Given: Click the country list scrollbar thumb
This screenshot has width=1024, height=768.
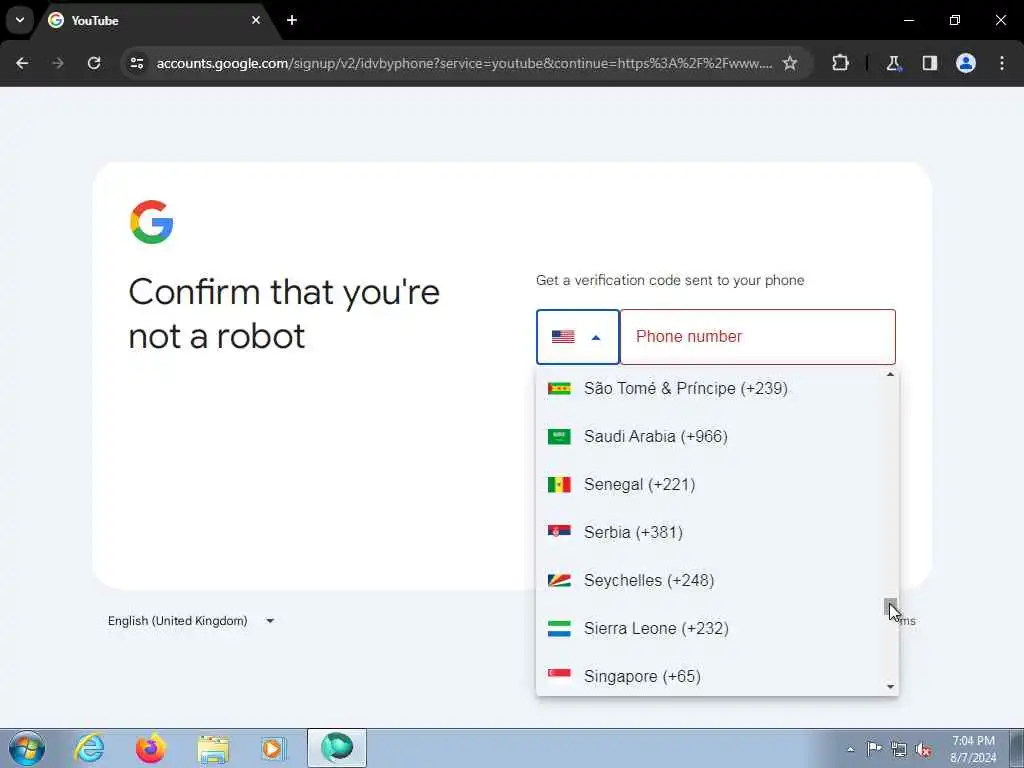Looking at the screenshot, I should coord(890,607).
